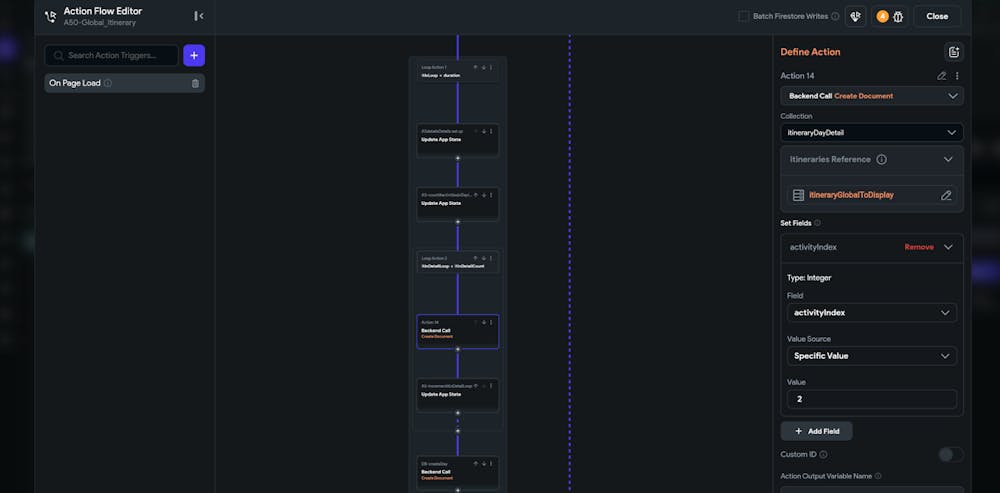Select the Loop Action 2 itinDetailLoop node
This screenshot has height=493, width=1000.
point(457,262)
